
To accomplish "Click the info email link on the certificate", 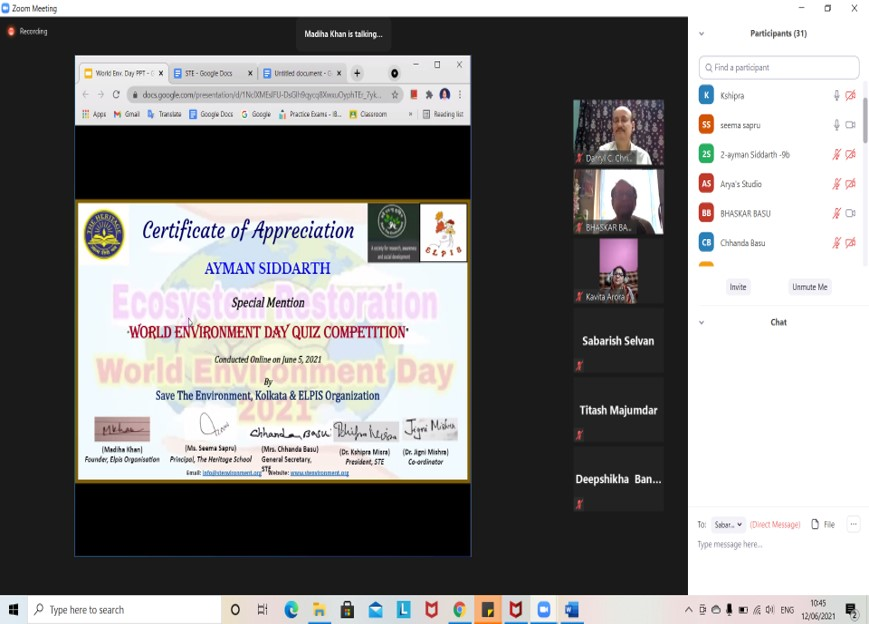I will pos(232,473).
